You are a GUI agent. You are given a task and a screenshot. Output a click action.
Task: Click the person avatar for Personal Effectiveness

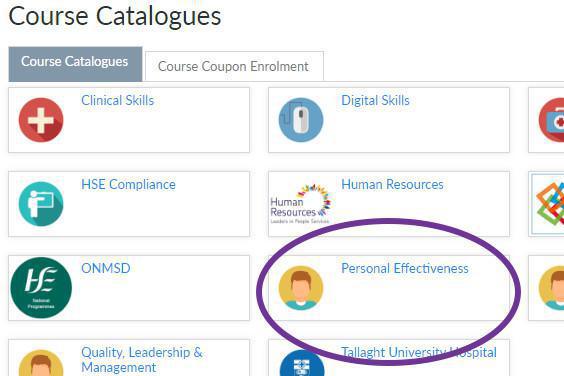[x=301, y=288]
